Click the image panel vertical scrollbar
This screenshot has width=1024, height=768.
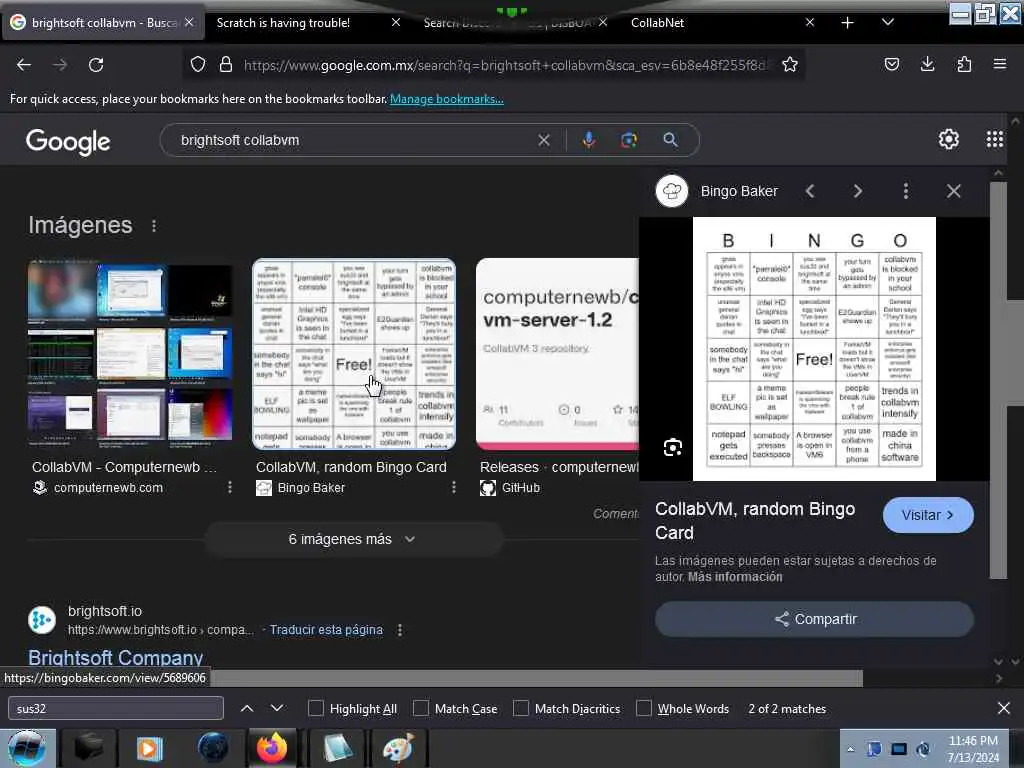998,380
